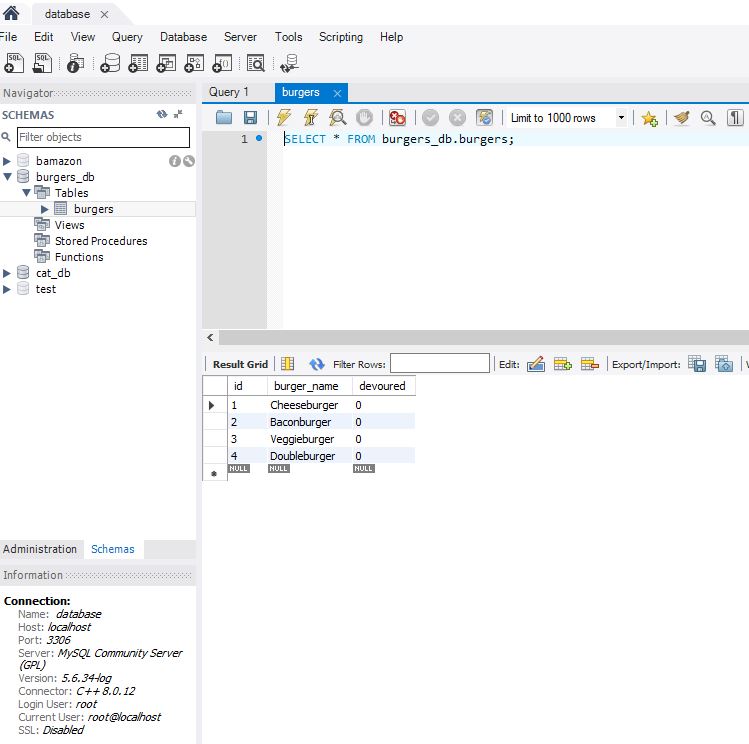
Task: Save the script to file icon
Action: click(250, 117)
